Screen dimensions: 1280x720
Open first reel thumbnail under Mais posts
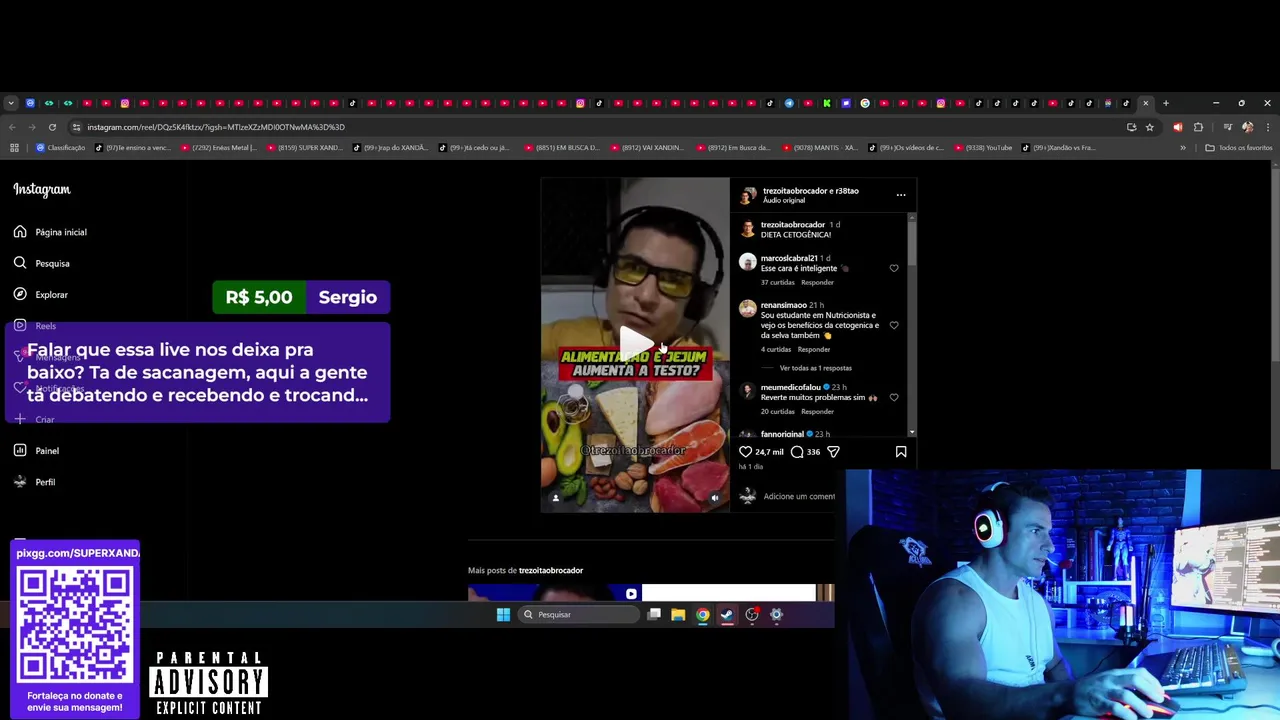(555, 593)
